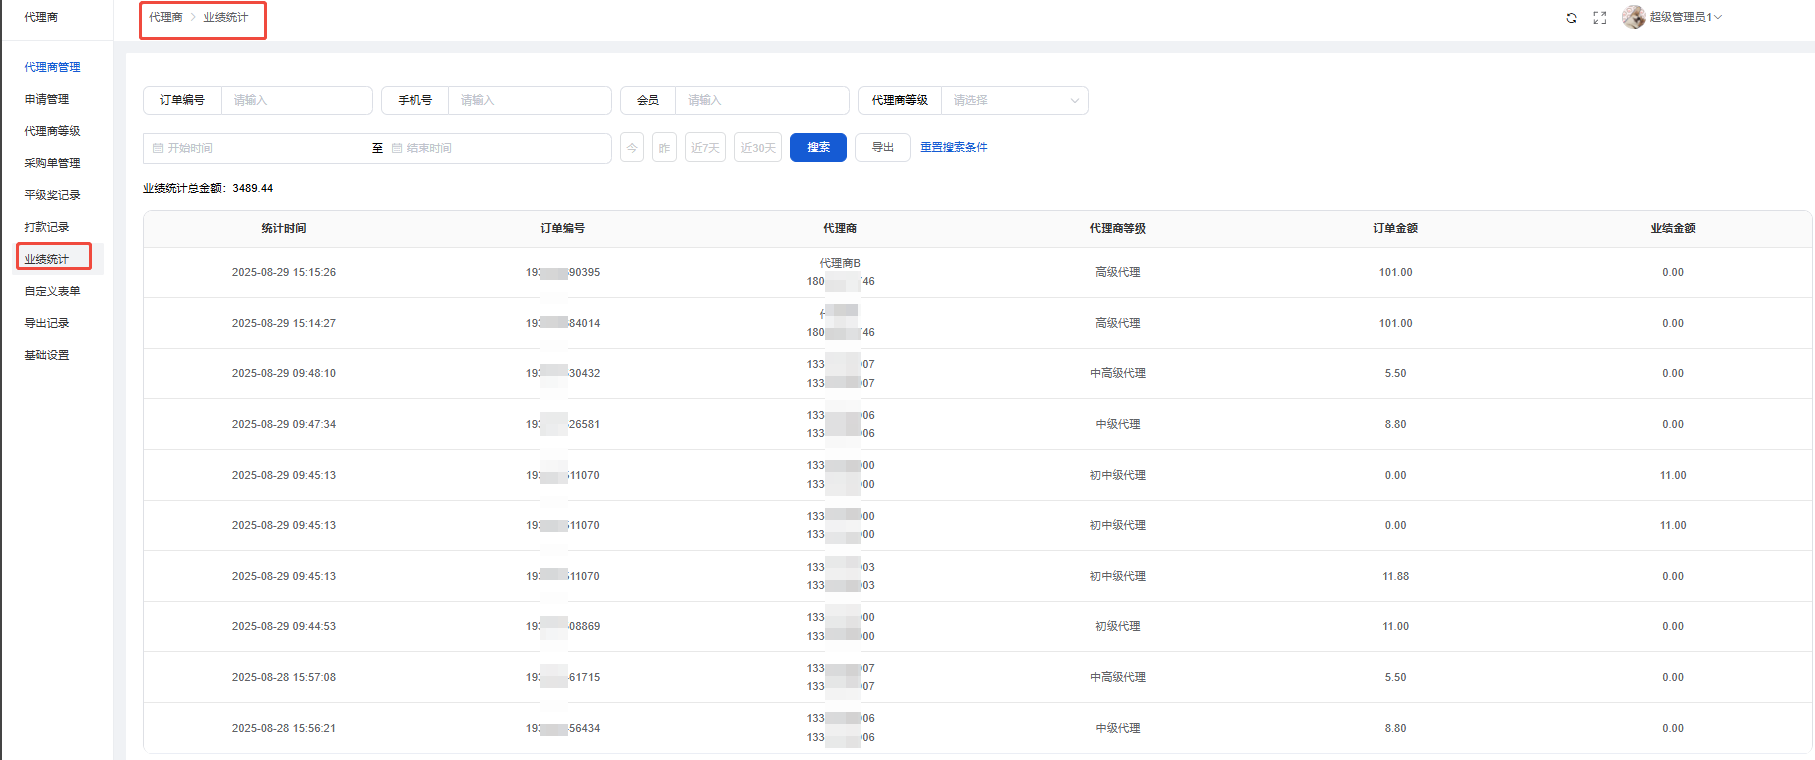This screenshot has width=1815, height=760.
Task: Select the 昨 yesterday quick filter
Action: click(664, 148)
